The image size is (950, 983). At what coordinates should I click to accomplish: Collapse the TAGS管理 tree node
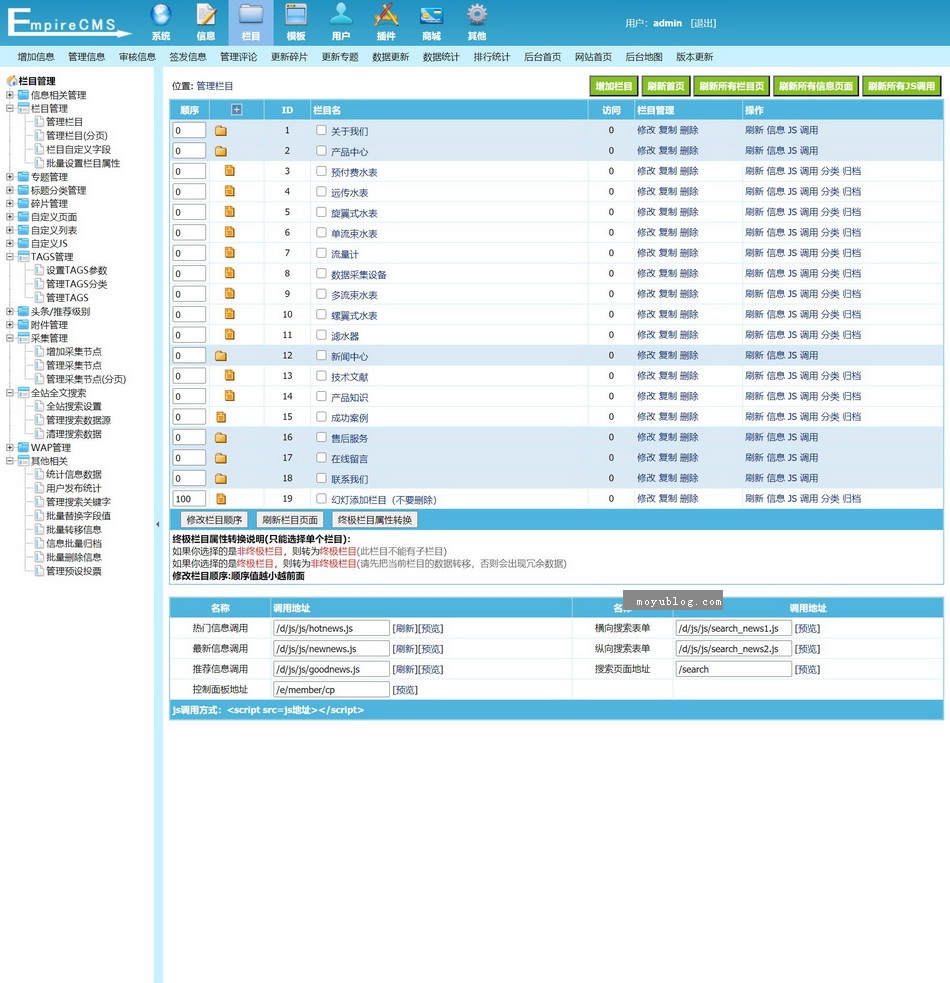(x=9, y=256)
